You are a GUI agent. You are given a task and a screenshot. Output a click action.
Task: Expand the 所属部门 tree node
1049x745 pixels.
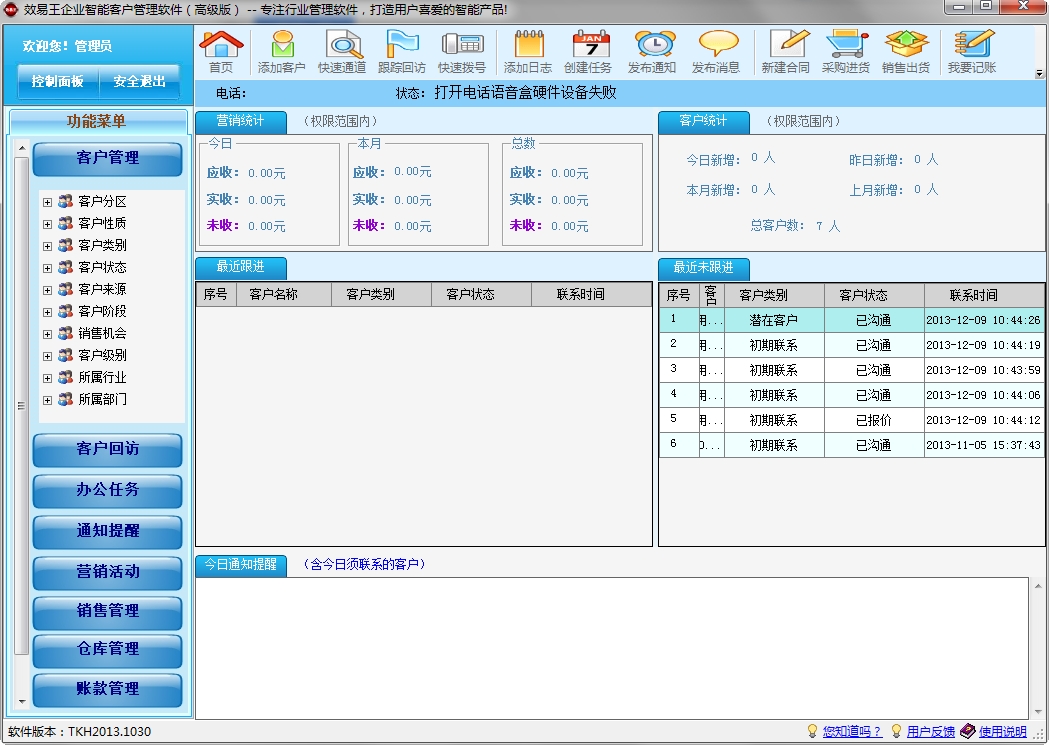(x=47, y=400)
